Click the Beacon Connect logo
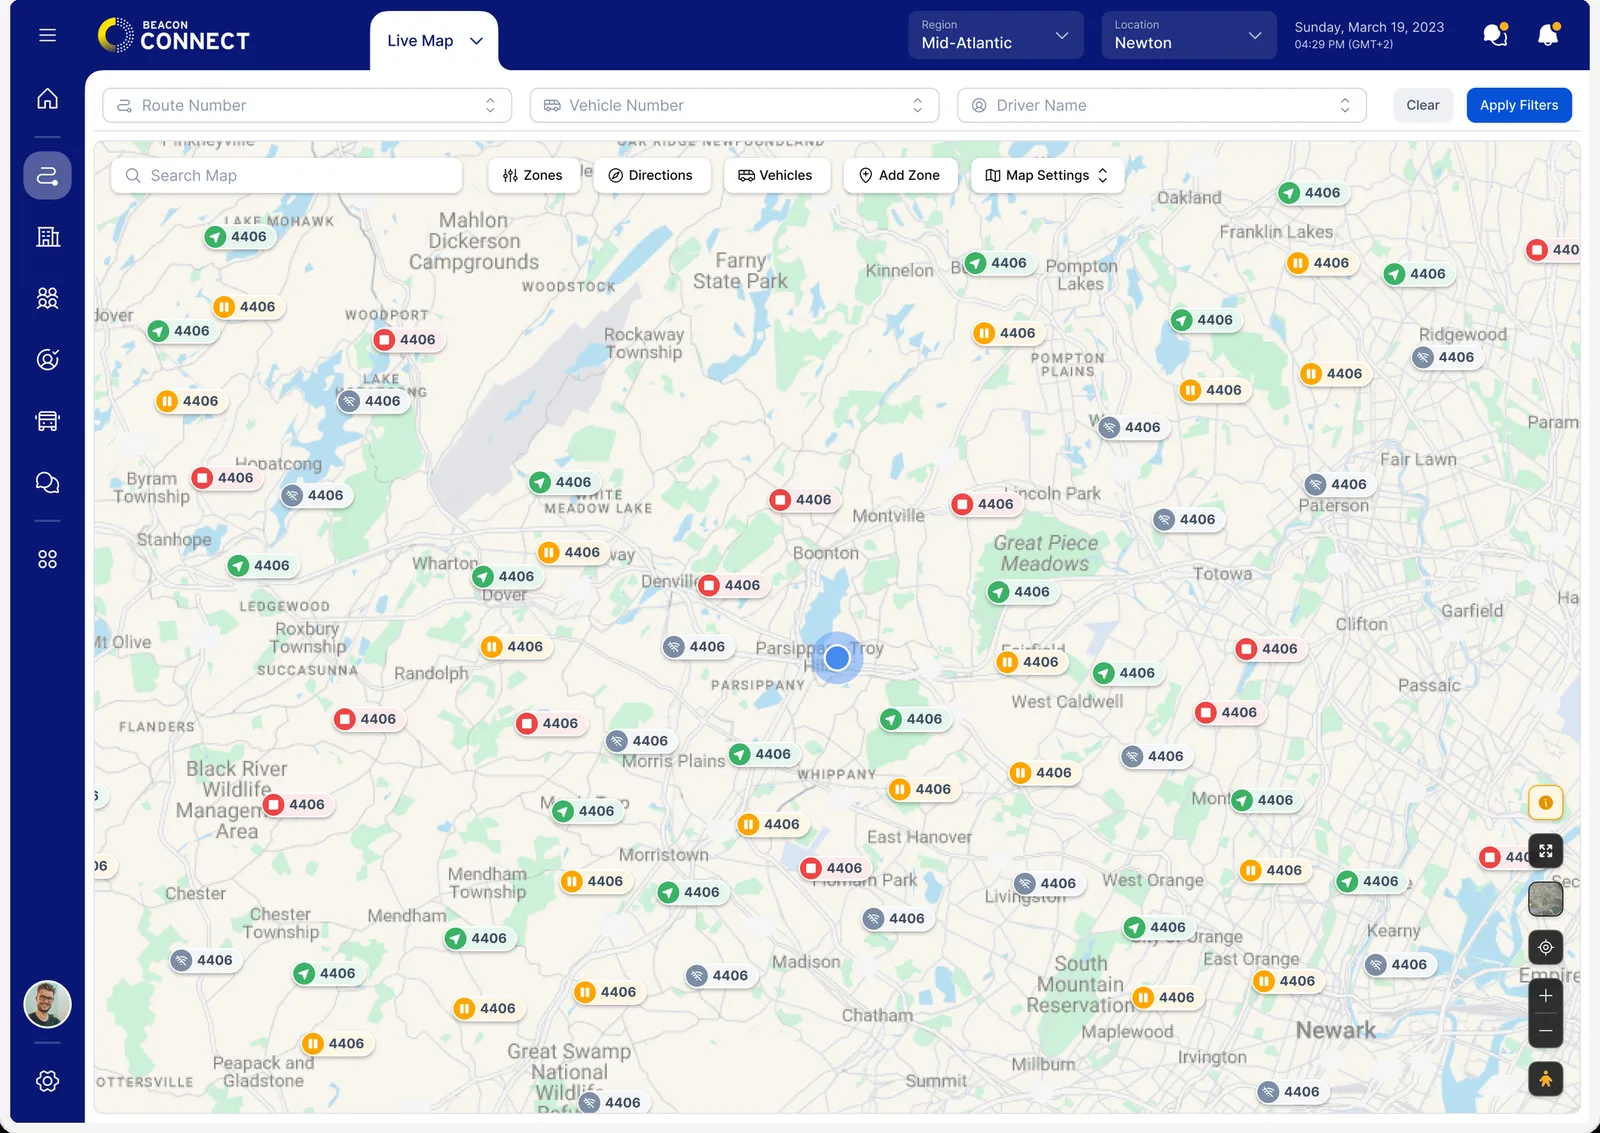 [174, 35]
